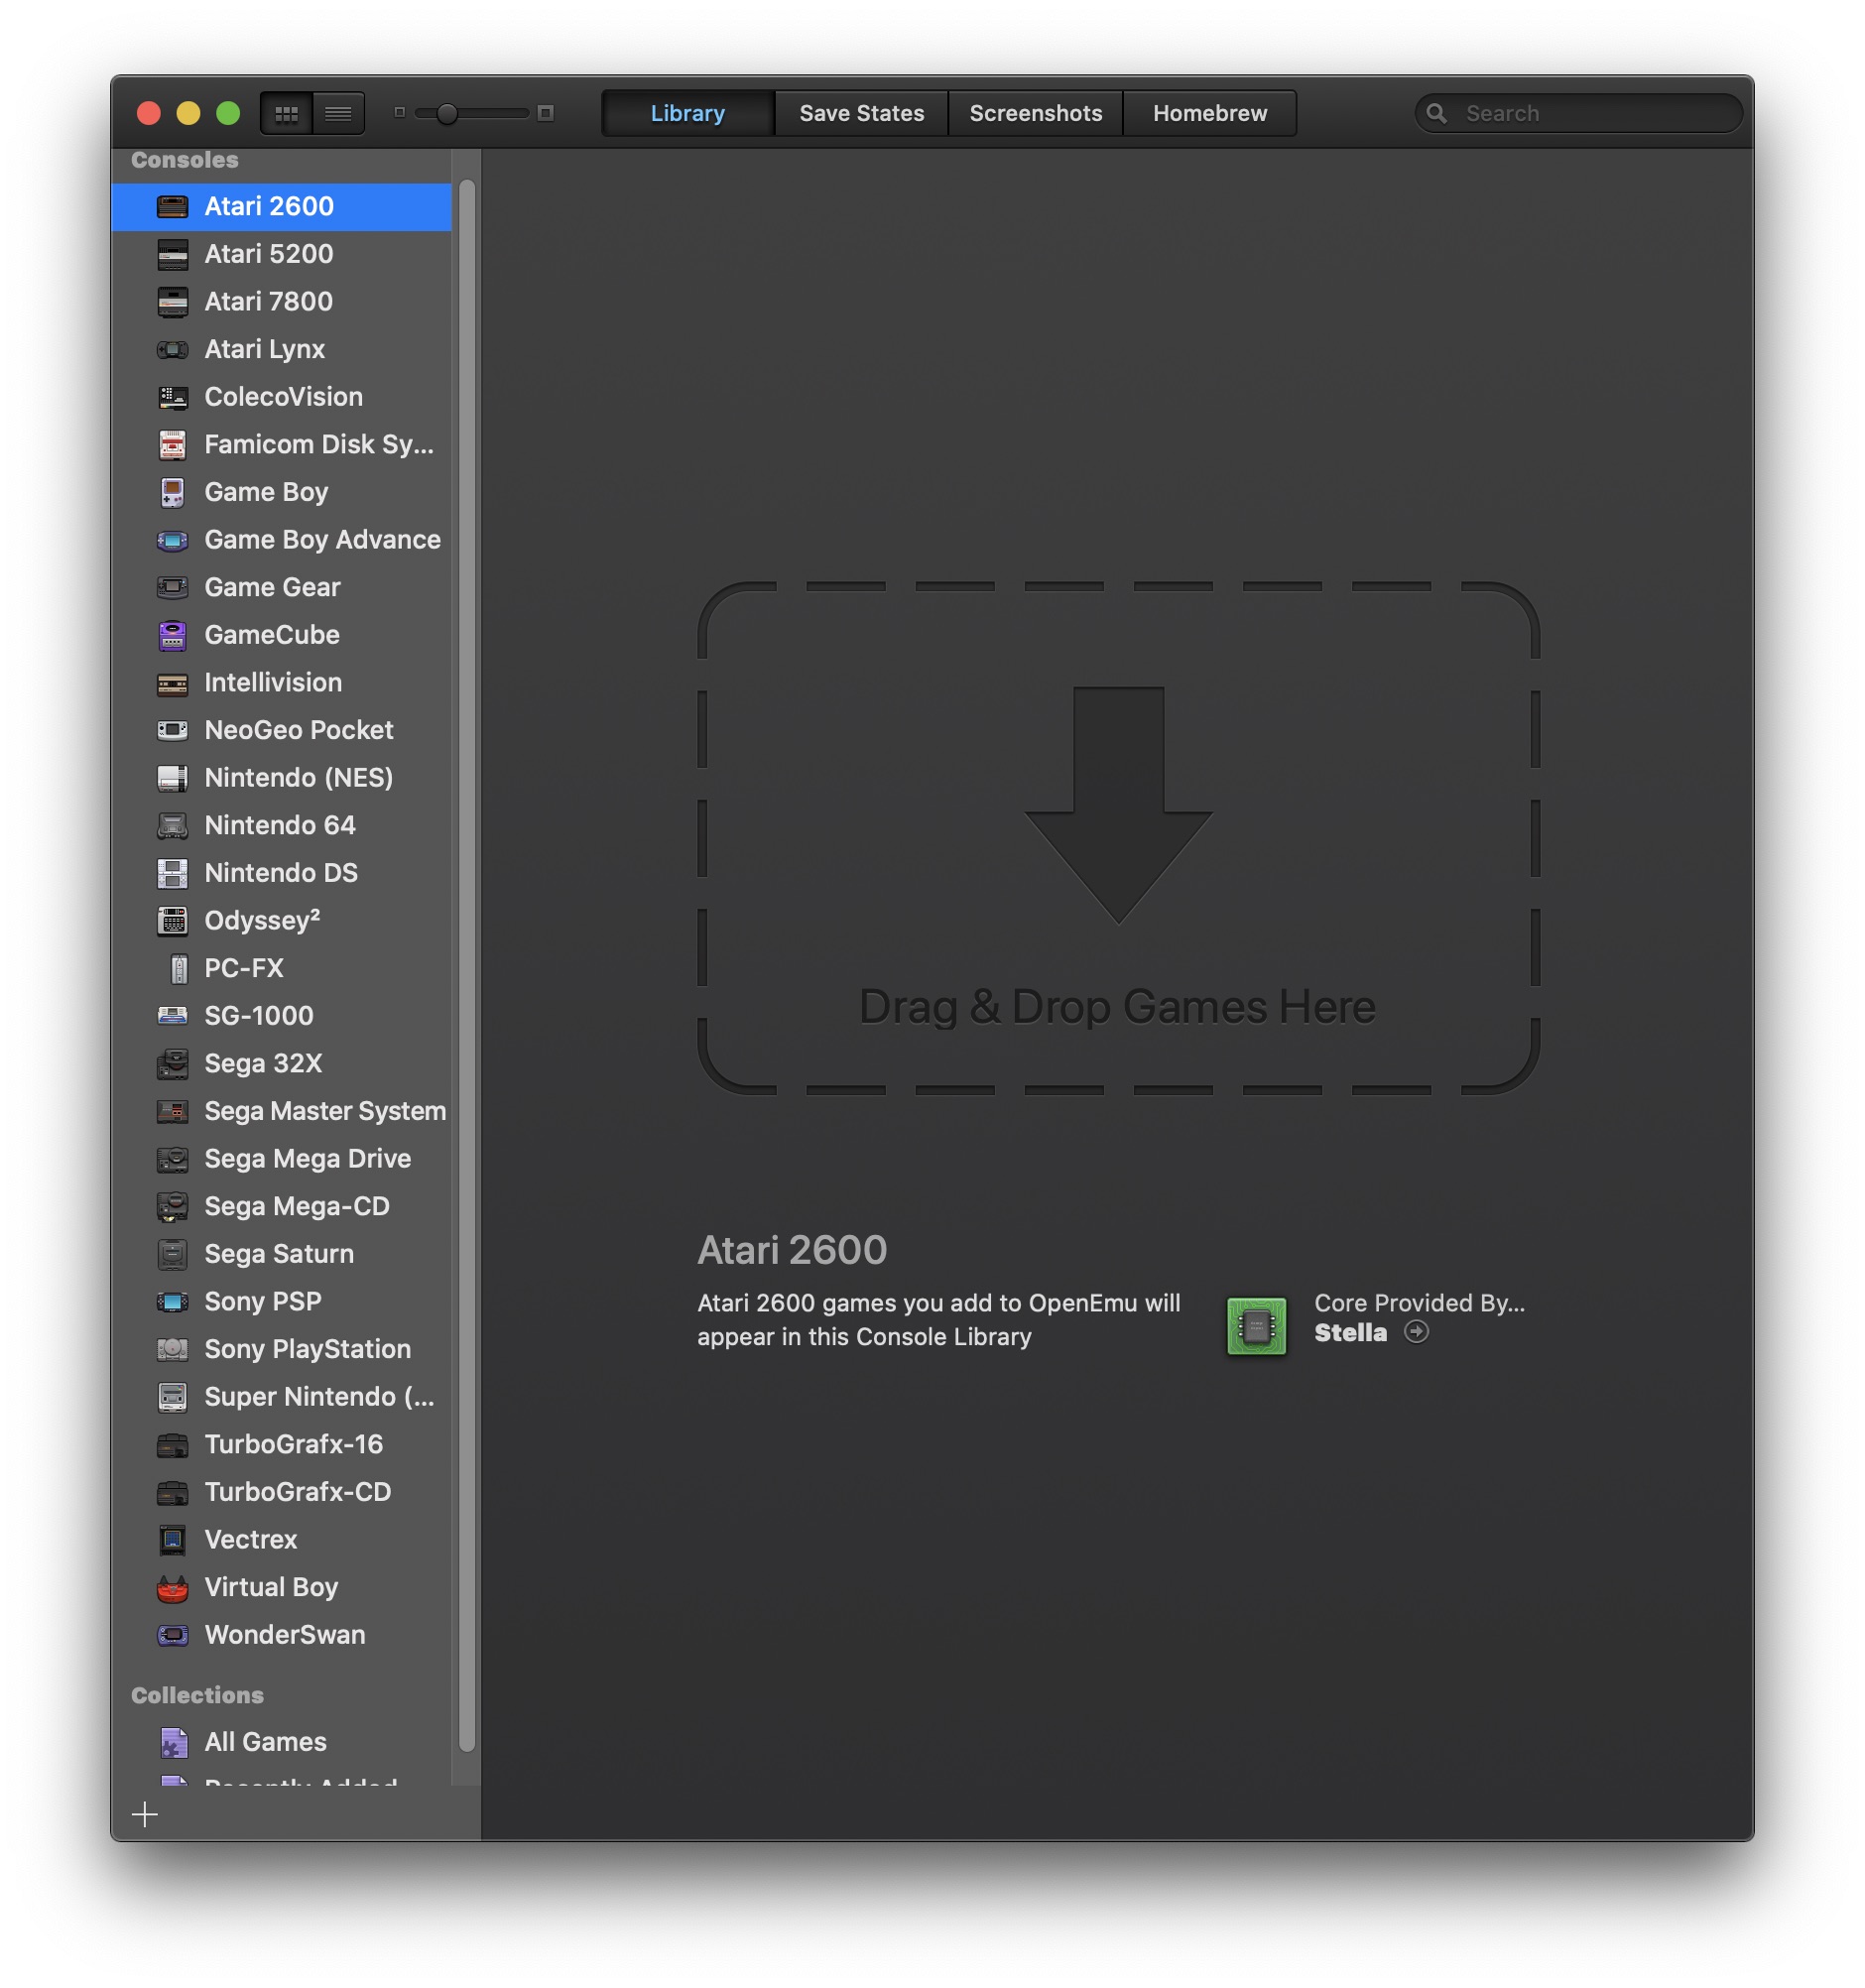Click the All Games collection icon
Image resolution: width=1865 pixels, height=1988 pixels.
click(x=174, y=1741)
